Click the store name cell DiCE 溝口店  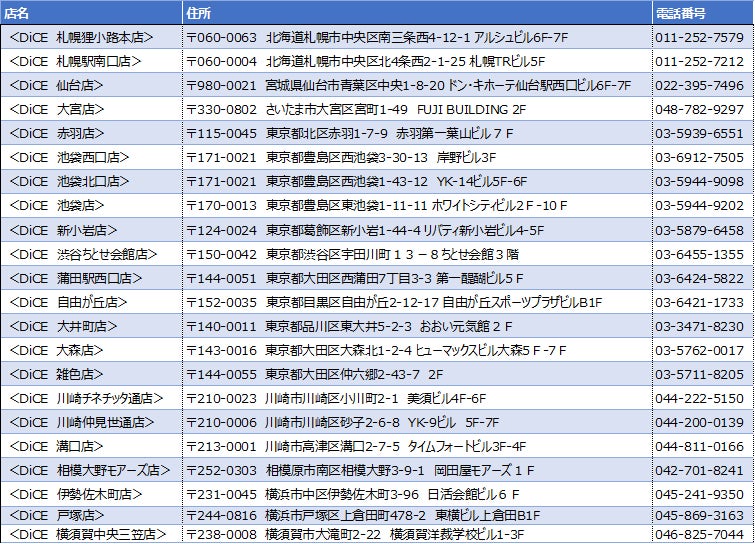coord(91,447)
